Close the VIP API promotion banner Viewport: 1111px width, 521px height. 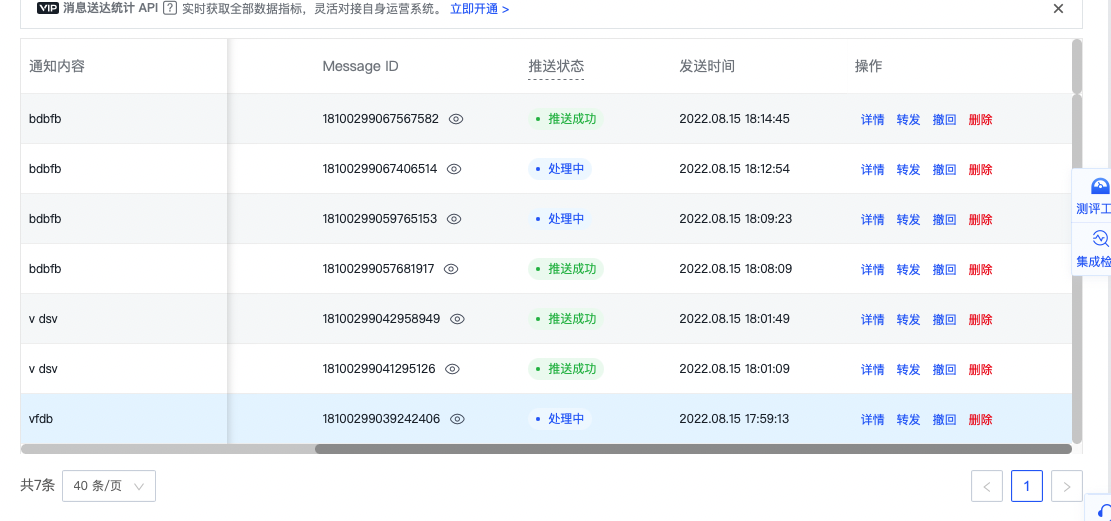point(1058,9)
